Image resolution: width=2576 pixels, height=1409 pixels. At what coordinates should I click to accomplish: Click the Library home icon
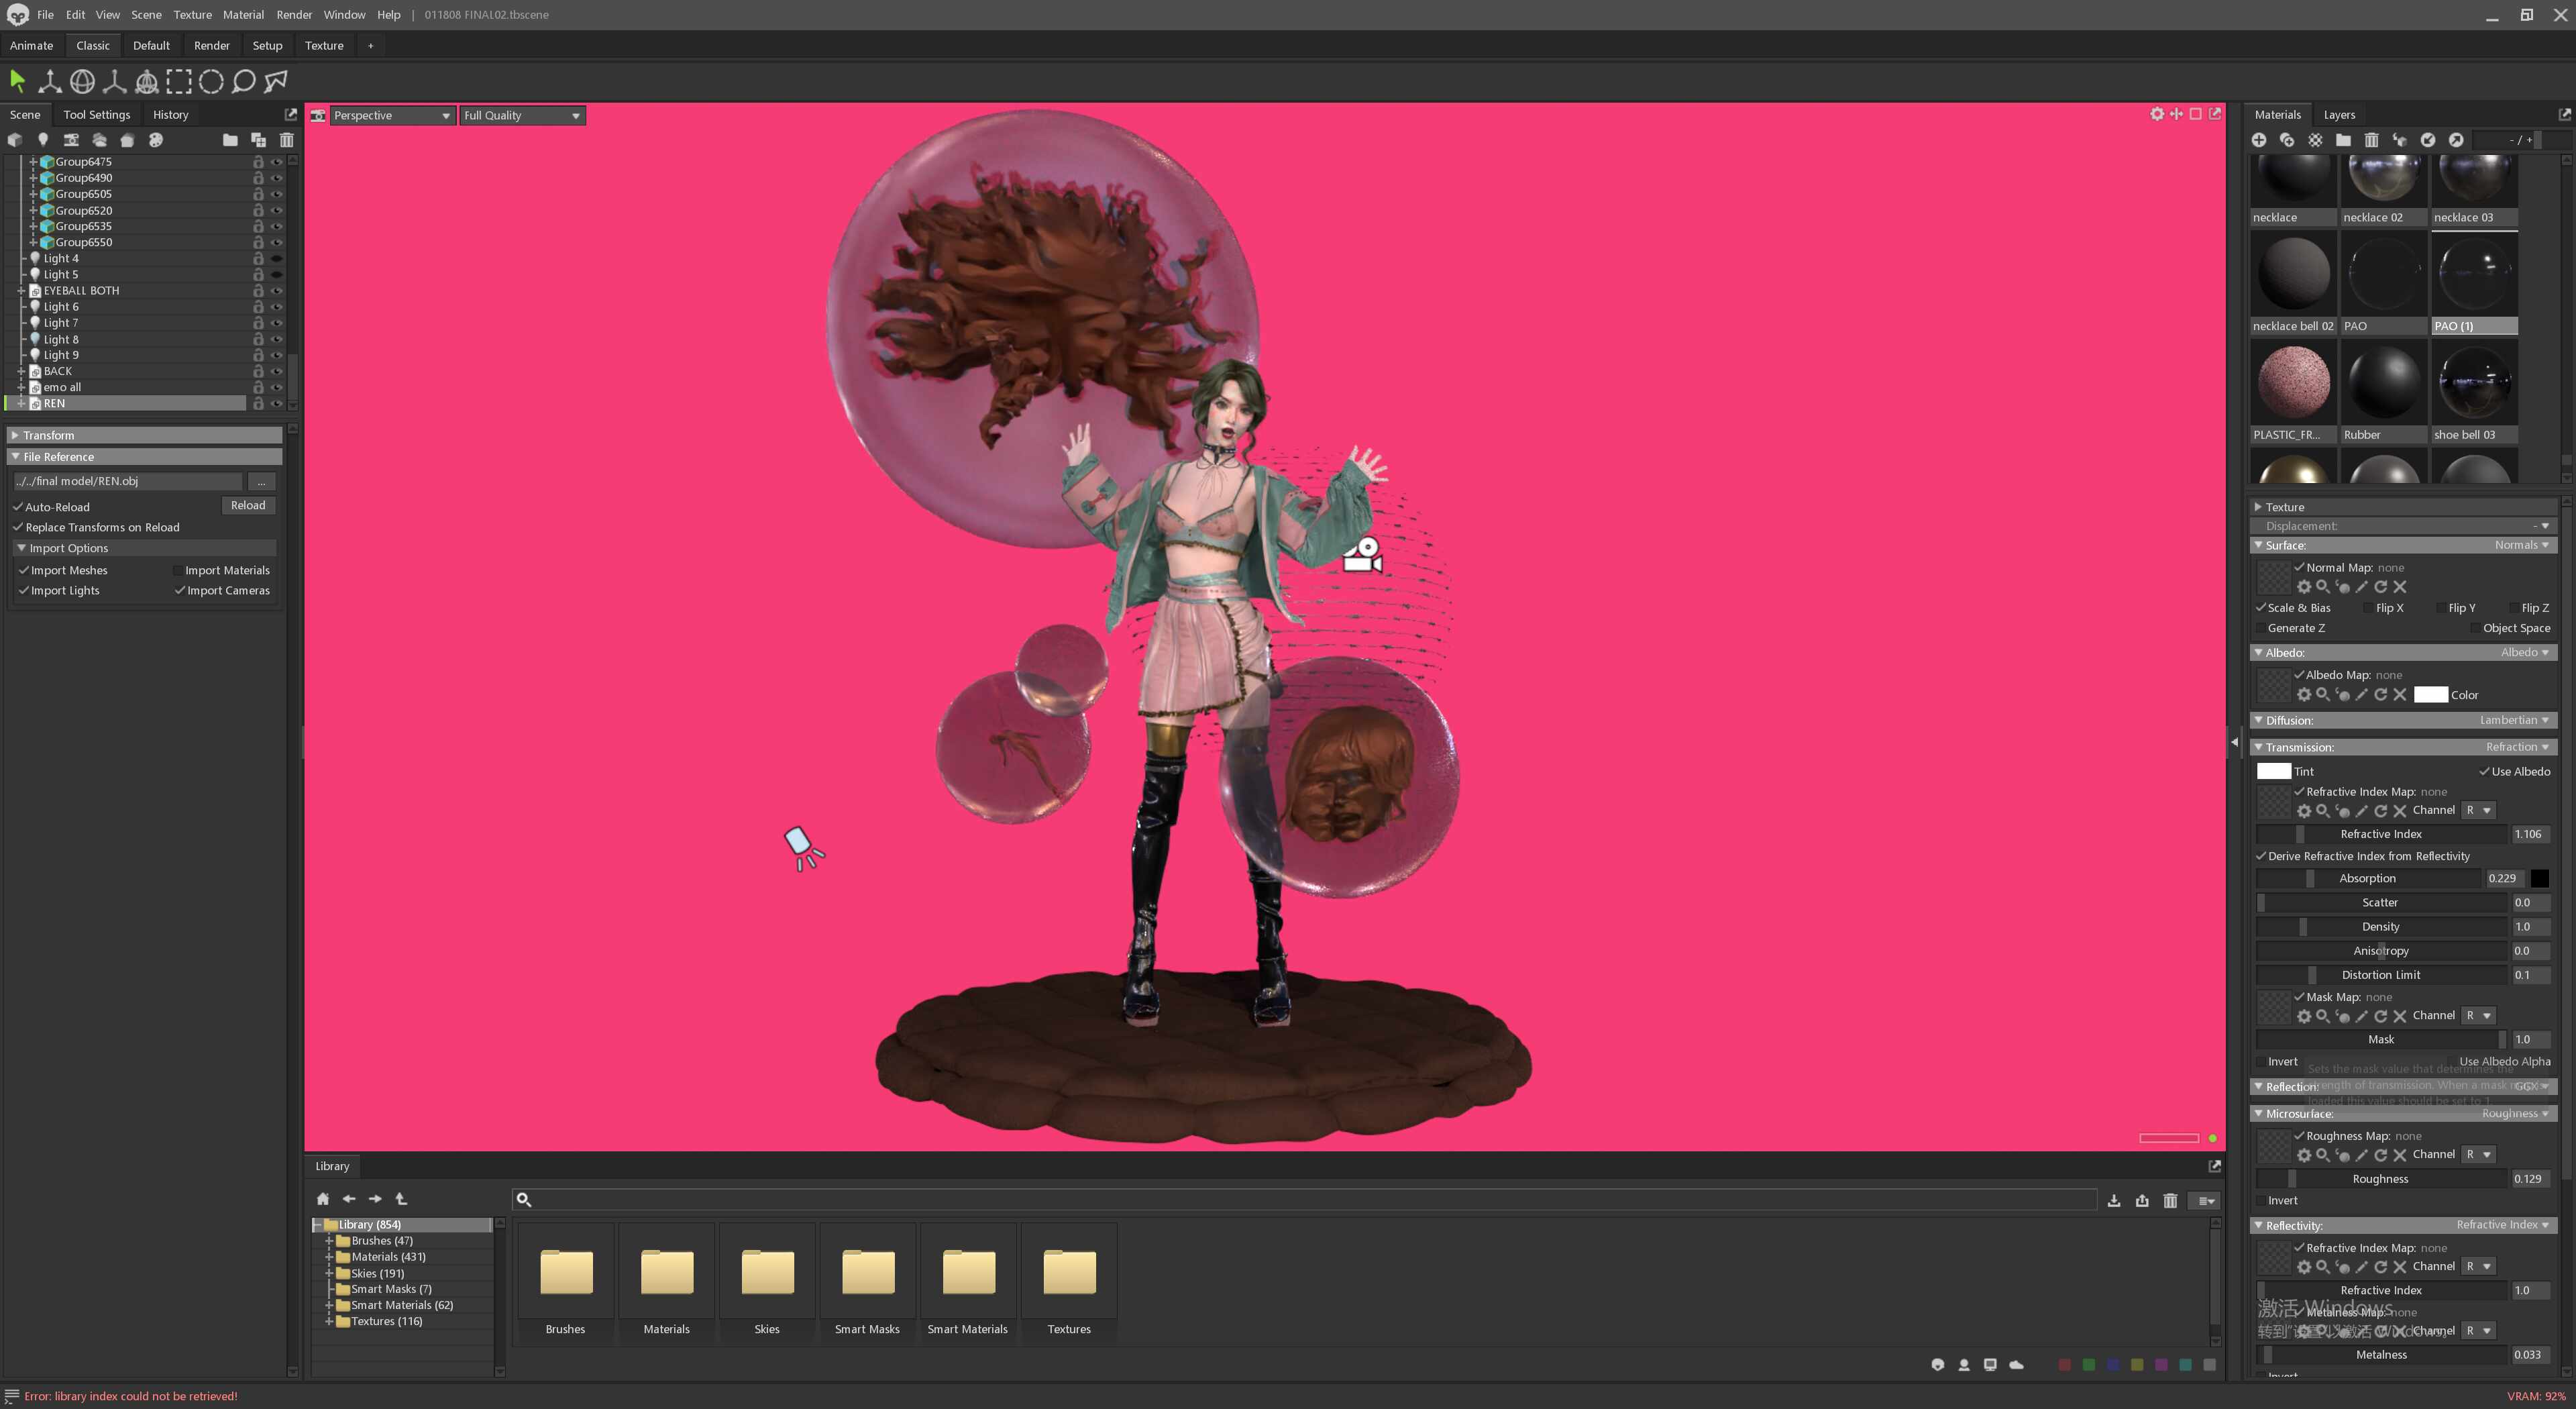pos(323,1199)
